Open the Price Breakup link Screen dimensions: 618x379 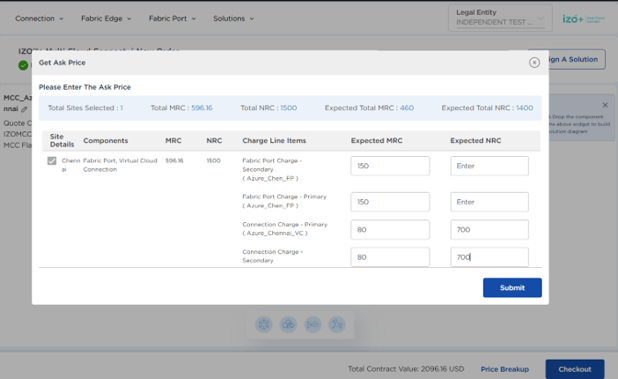504,369
